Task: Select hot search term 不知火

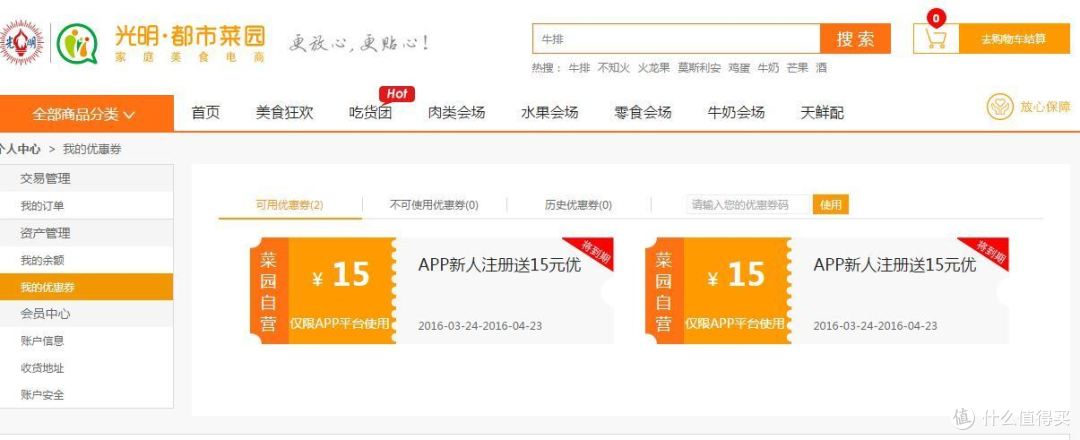Action: click(x=614, y=68)
